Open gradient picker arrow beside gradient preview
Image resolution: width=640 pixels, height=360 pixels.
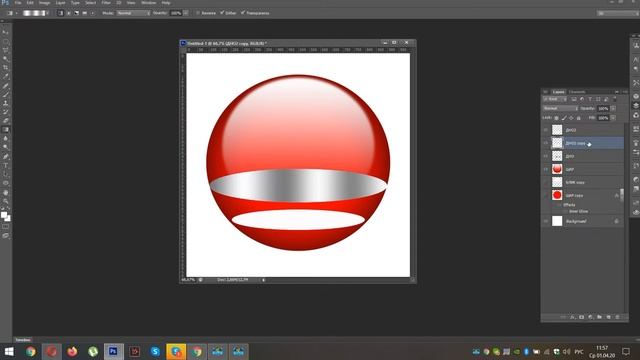48,13
